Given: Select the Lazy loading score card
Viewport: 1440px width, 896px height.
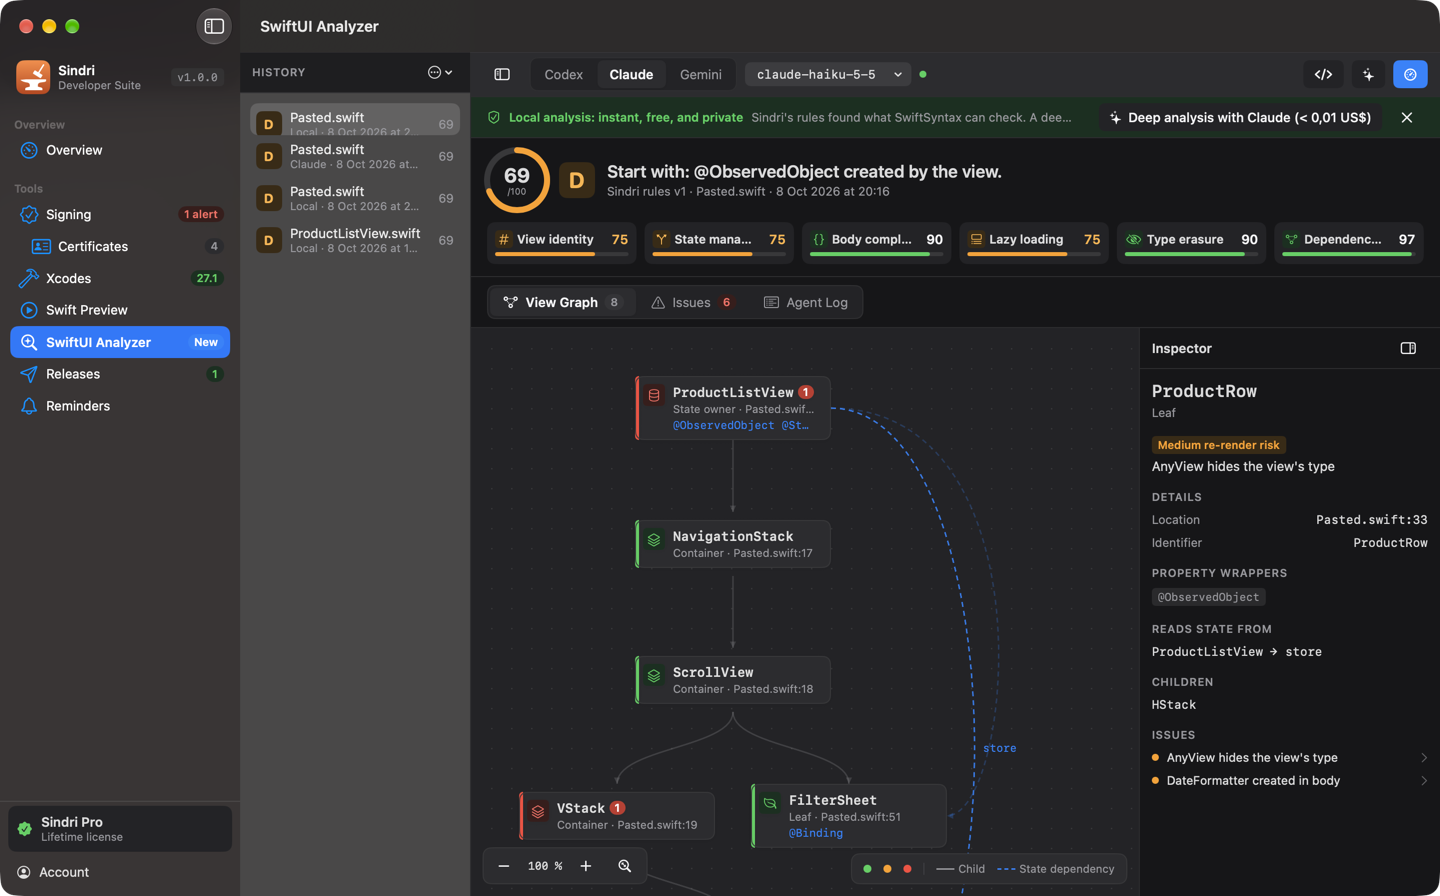Looking at the screenshot, I should pyautogui.click(x=1034, y=243).
